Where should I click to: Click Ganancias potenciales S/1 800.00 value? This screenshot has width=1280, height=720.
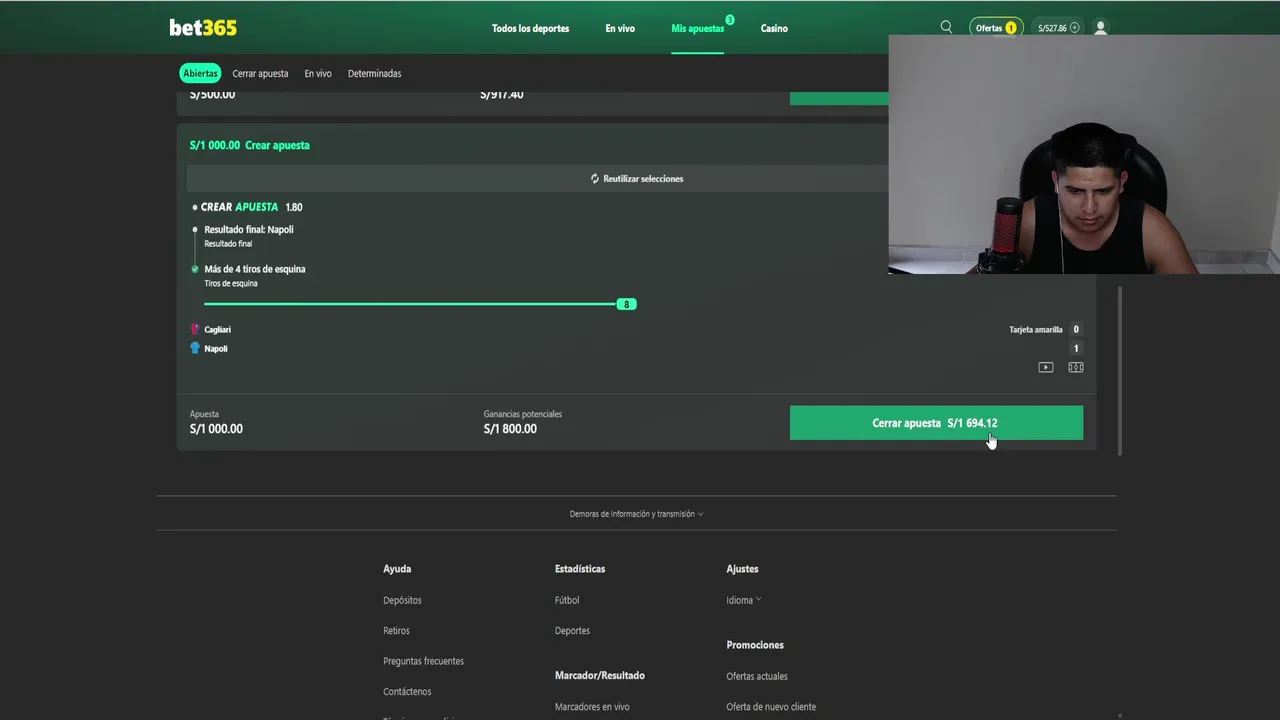click(510, 429)
